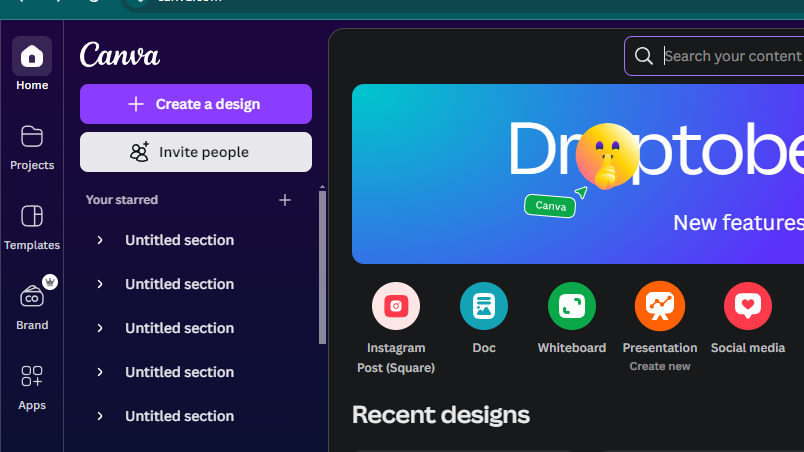
Task: Click the green Canva tag on banner
Action: pyautogui.click(x=550, y=206)
